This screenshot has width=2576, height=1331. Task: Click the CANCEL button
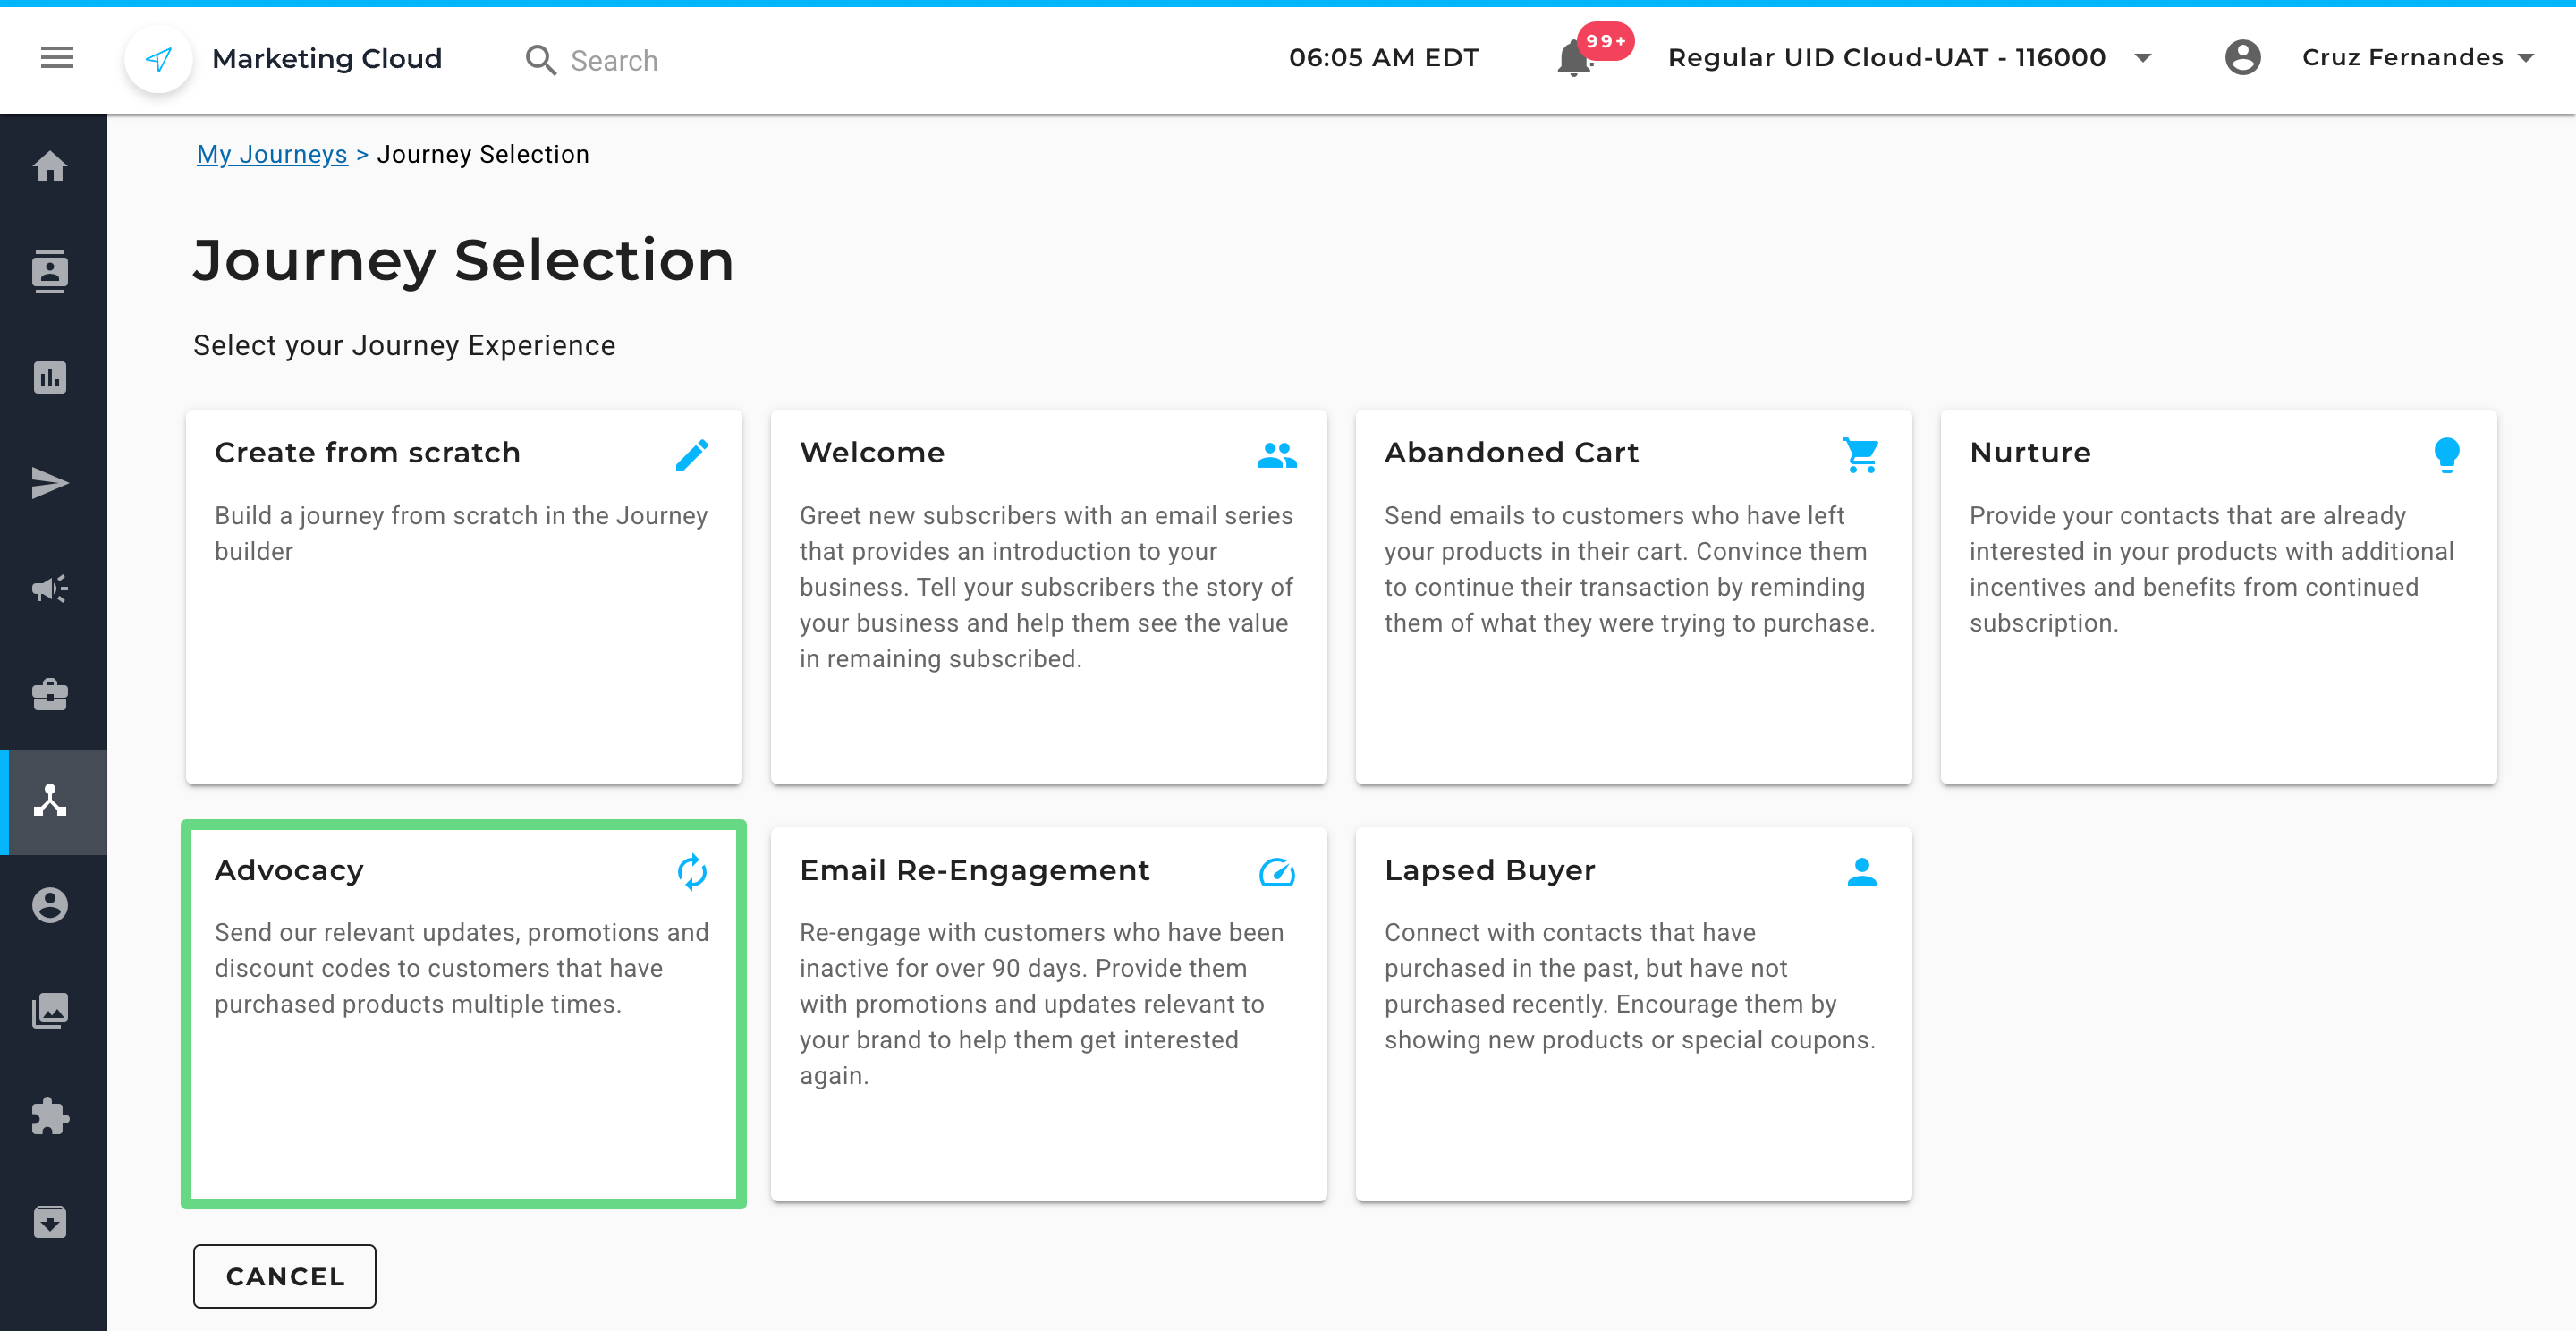click(285, 1276)
